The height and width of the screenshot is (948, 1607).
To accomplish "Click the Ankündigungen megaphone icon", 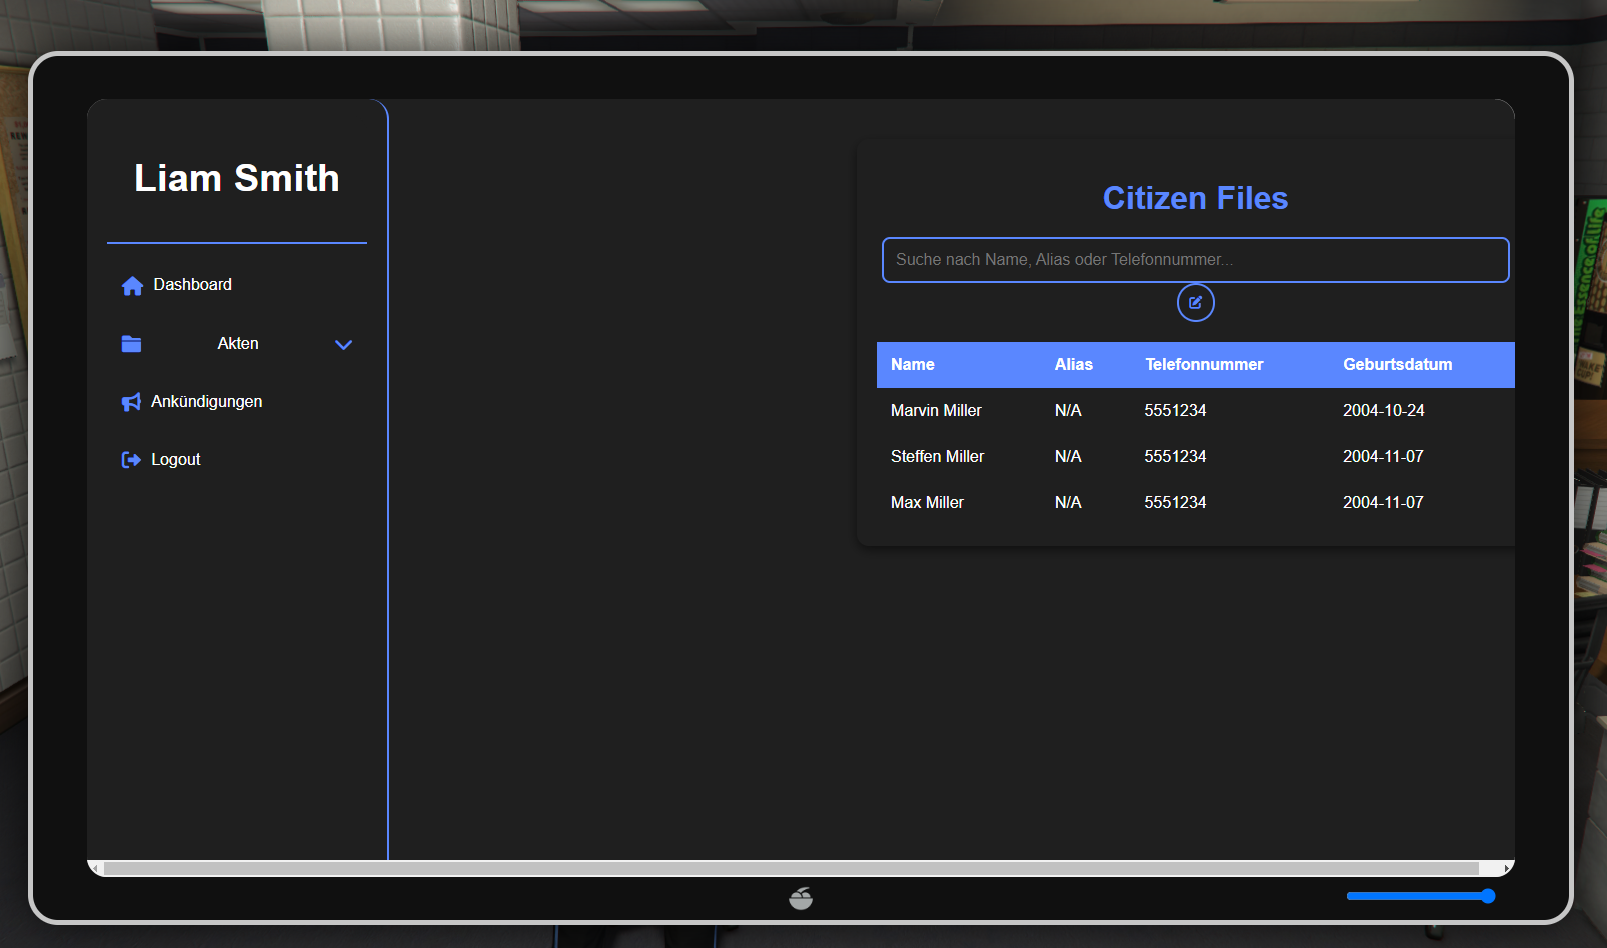I will 131,402.
